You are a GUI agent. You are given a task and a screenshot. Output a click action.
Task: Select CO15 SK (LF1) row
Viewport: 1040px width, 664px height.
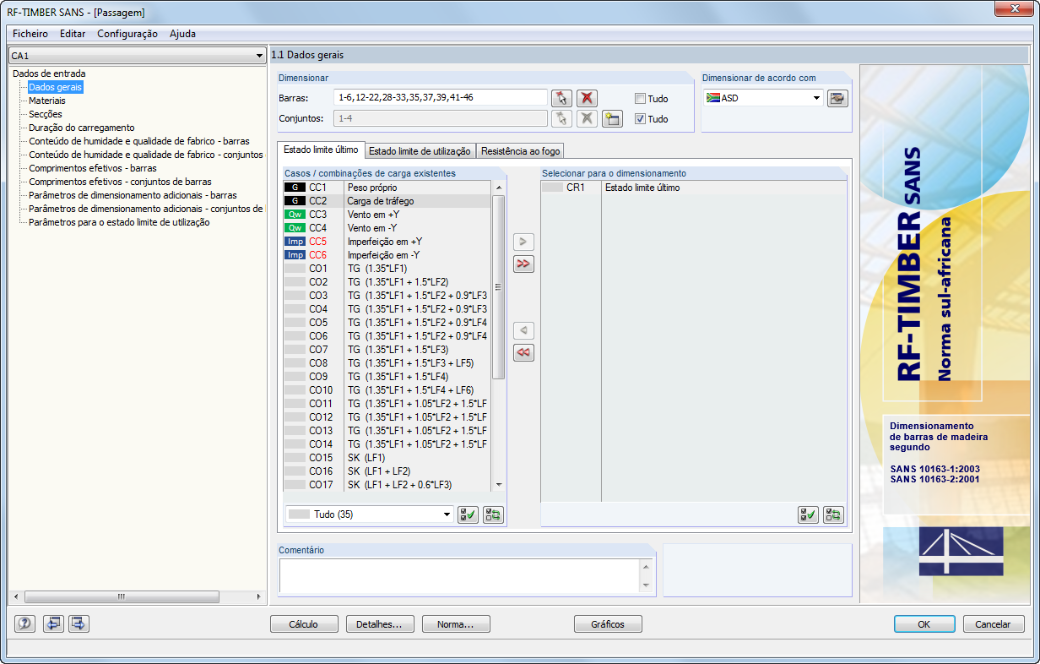[x=387, y=458]
